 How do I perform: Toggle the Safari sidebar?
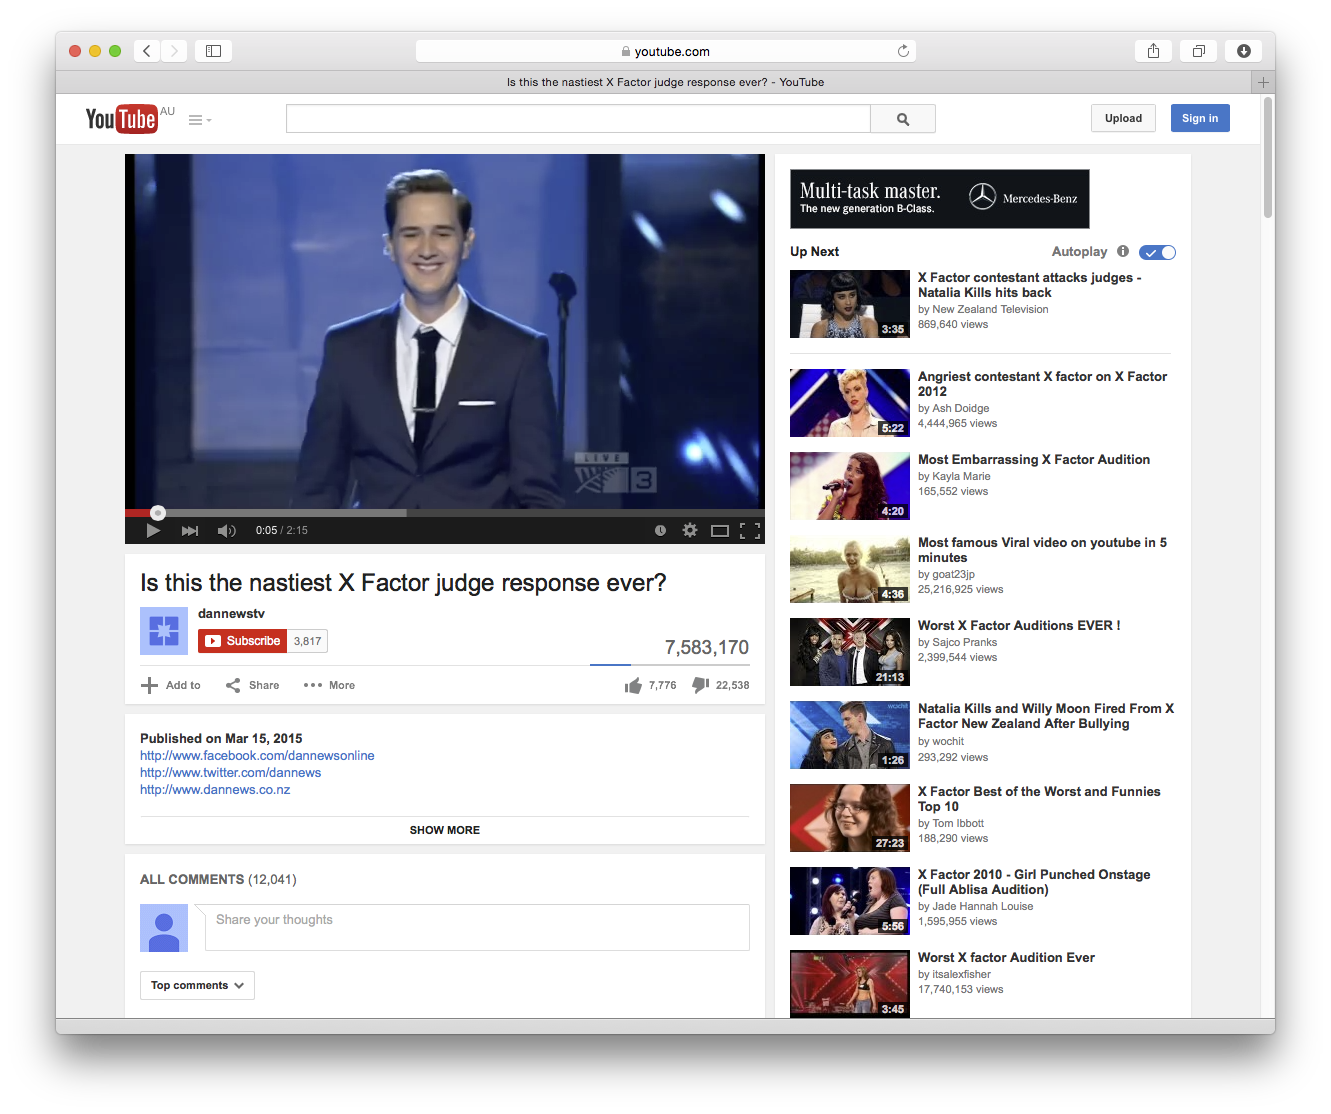coord(213,51)
